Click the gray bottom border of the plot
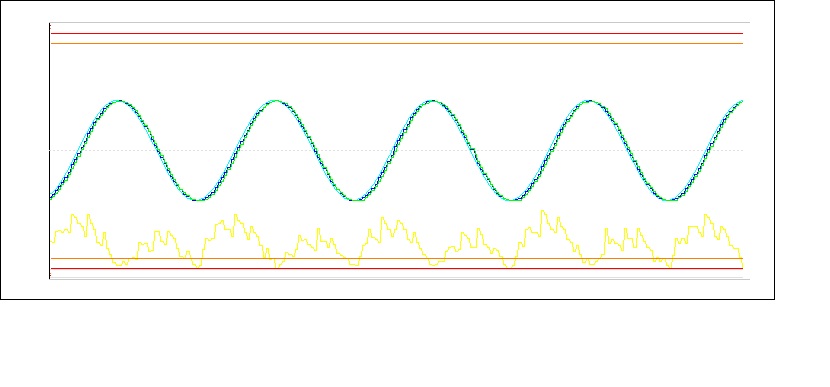The image size is (830, 387). point(400,279)
